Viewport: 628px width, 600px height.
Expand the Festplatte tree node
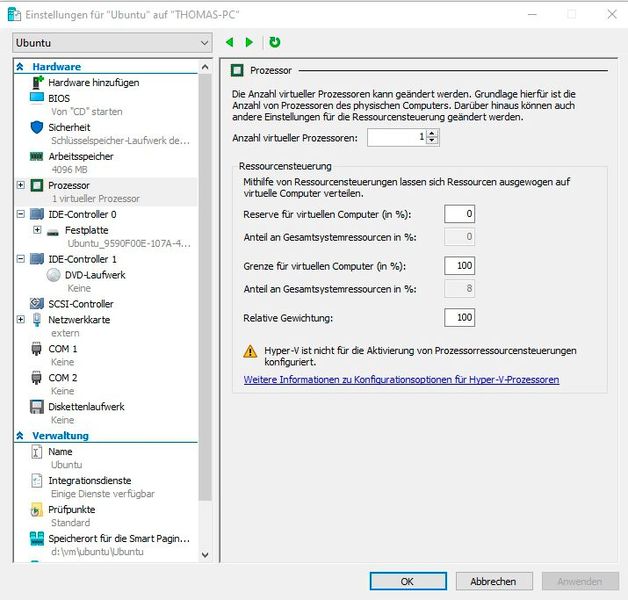pos(37,230)
